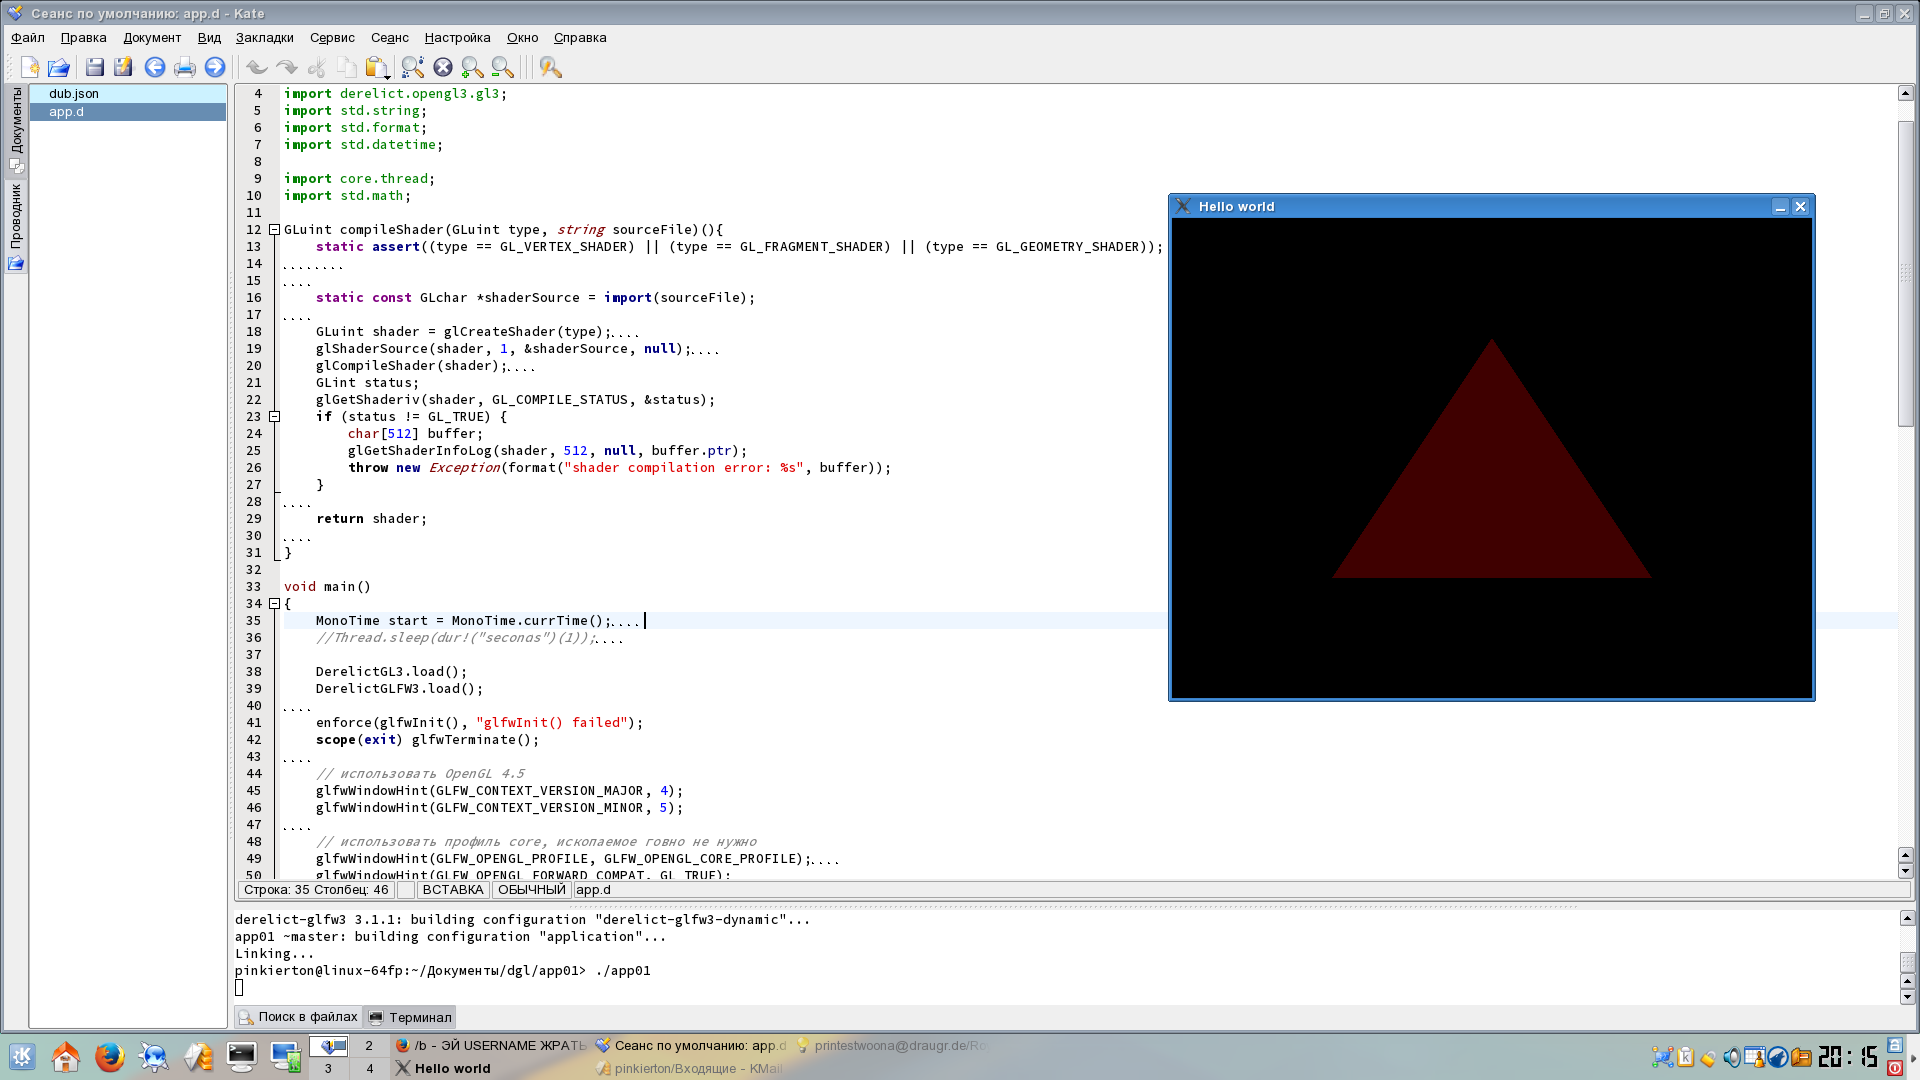The height and width of the screenshot is (1080, 1920).
Task: Click the Paste clipboard icon
Action: pos(376,67)
